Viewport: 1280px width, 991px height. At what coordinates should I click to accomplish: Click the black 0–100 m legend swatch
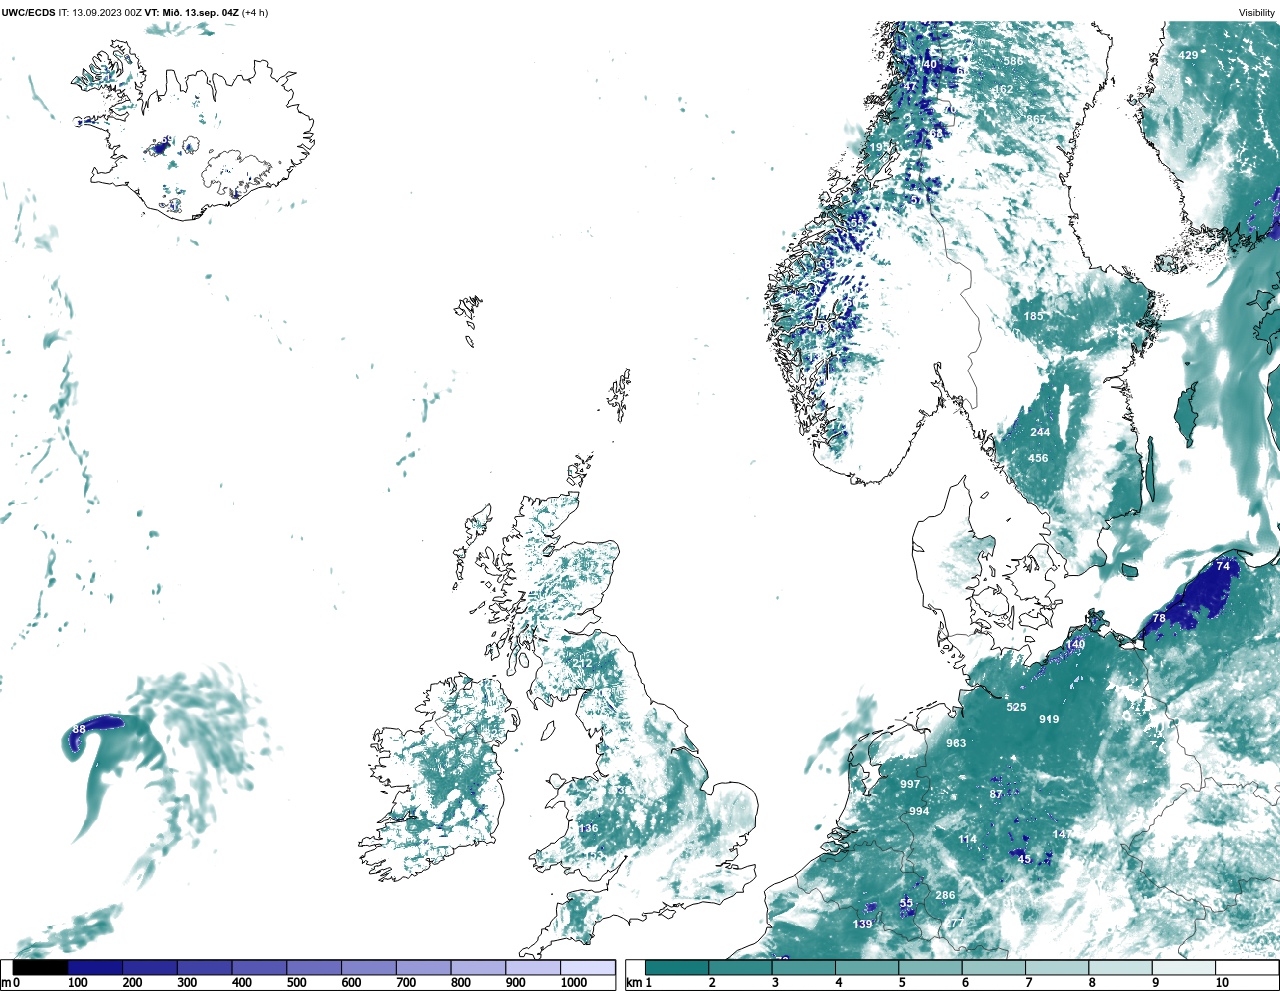pyautogui.click(x=41, y=967)
